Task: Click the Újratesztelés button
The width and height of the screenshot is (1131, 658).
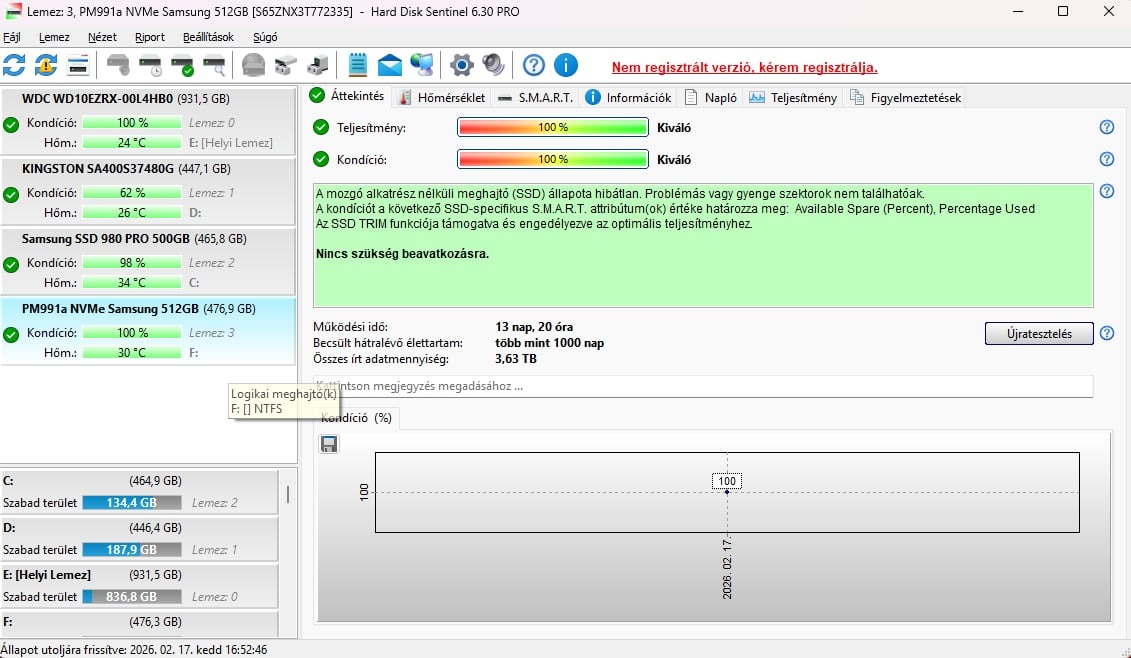Action: tap(1039, 334)
